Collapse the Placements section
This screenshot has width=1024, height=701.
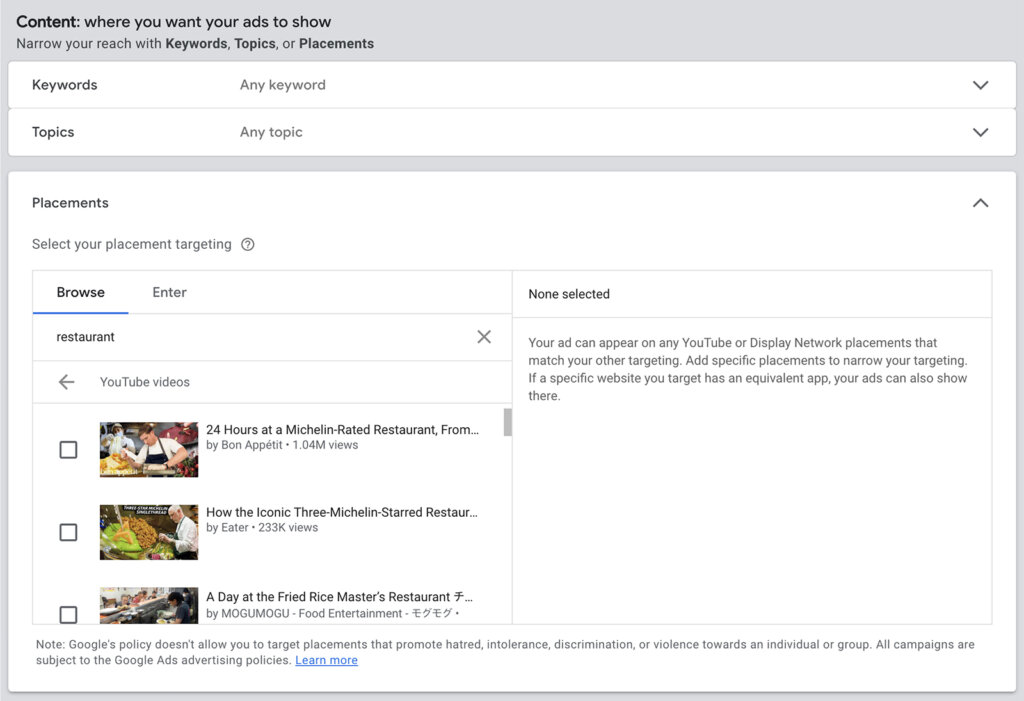(980, 202)
